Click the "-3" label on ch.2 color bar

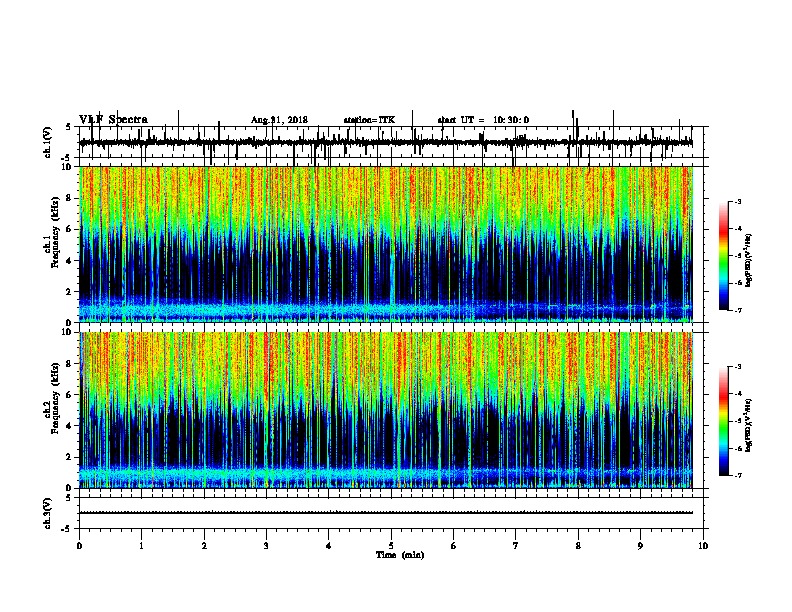[x=737, y=367]
